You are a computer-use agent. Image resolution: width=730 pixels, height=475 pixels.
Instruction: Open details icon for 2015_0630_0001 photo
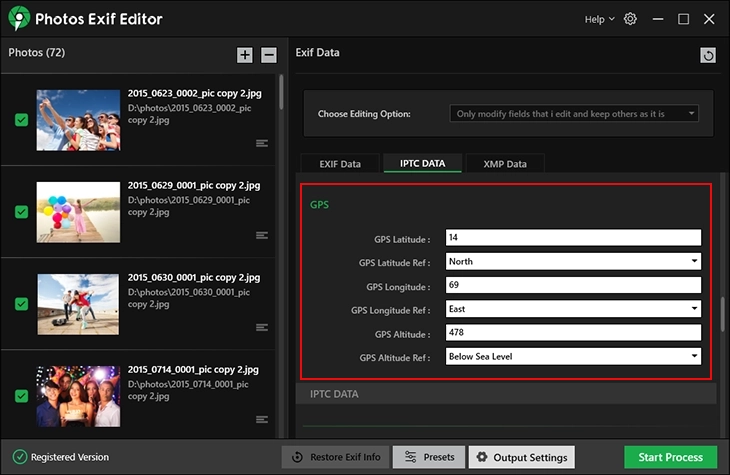tap(262, 327)
